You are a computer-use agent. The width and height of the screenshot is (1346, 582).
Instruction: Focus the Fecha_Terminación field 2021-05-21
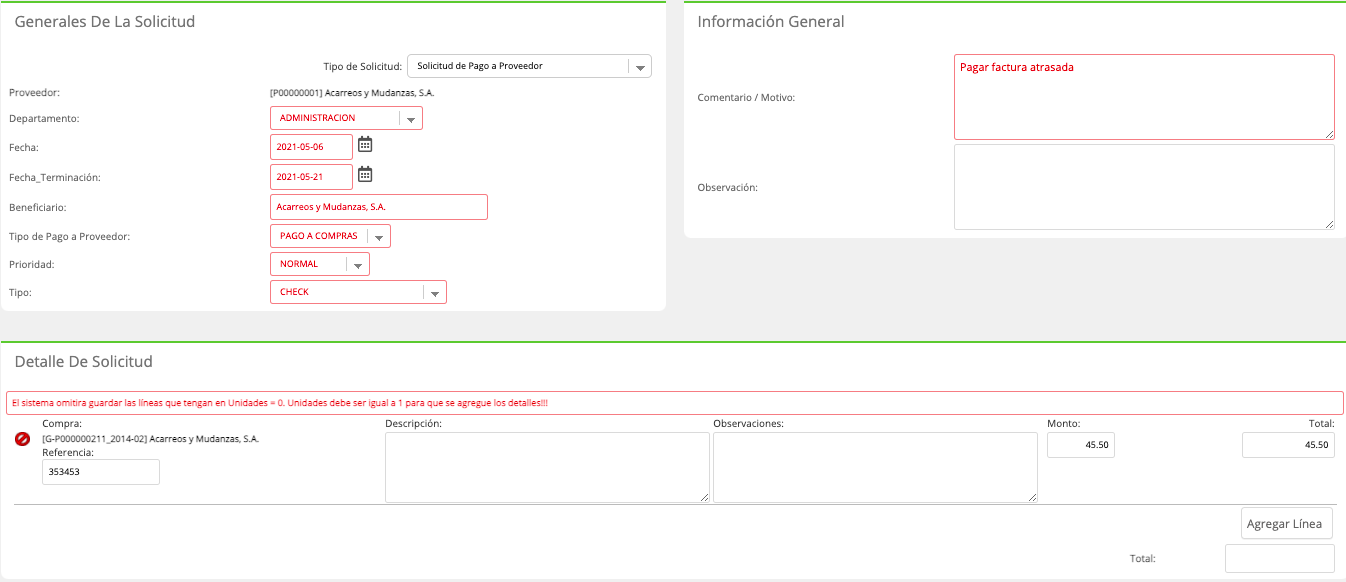pos(312,177)
